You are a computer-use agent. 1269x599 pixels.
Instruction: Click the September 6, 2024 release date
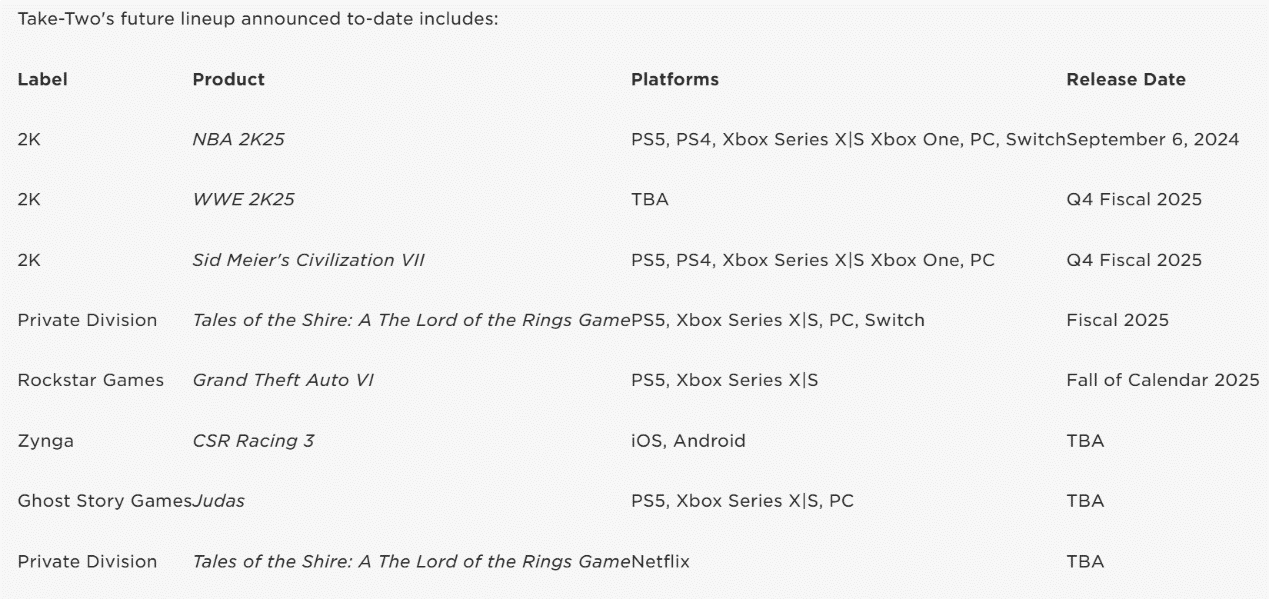pos(1152,140)
